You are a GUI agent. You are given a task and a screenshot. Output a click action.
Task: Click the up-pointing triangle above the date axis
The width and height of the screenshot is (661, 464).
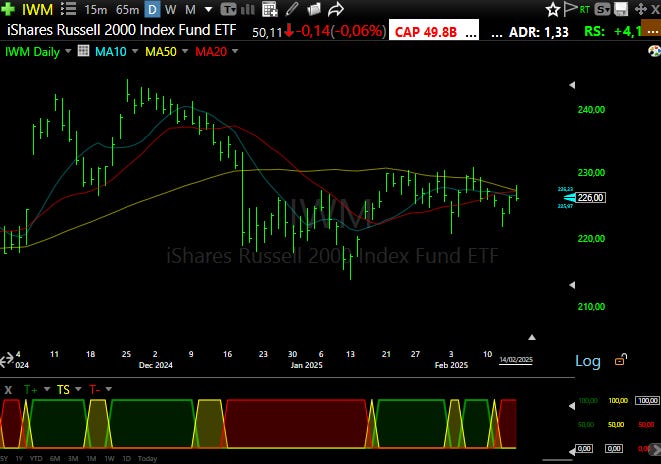pyautogui.click(x=532, y=337)
